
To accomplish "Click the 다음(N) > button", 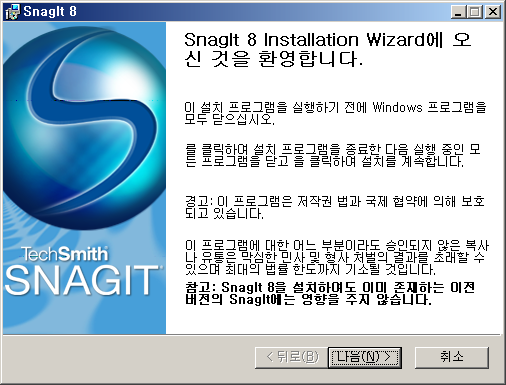I will [365, 358].
